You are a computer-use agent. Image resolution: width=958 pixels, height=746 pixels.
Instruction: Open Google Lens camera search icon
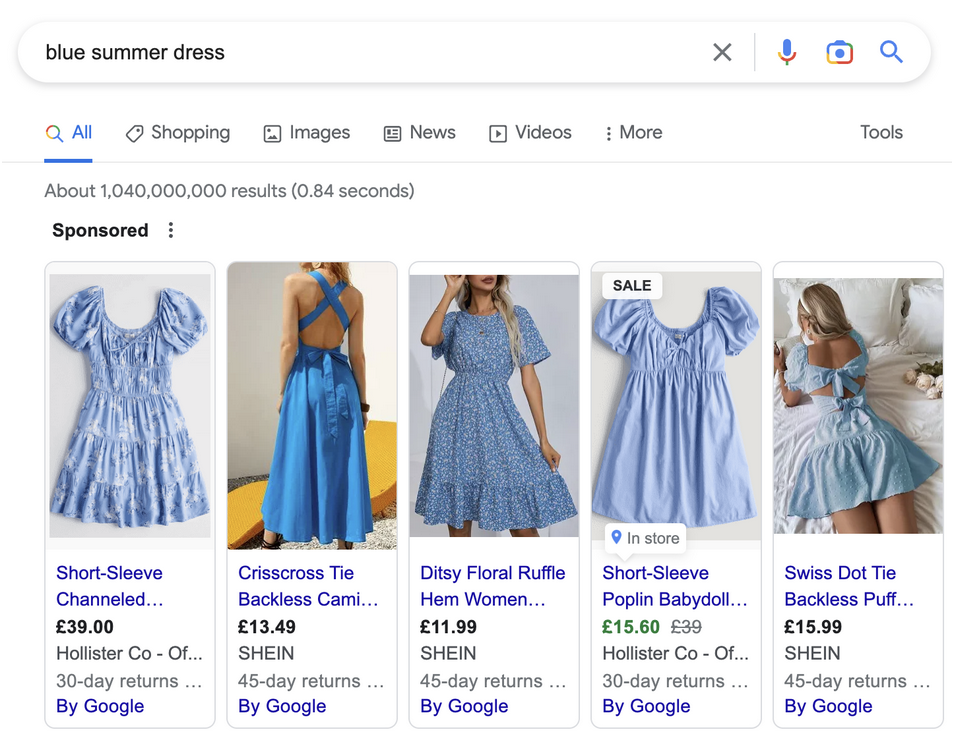(839, 53)
